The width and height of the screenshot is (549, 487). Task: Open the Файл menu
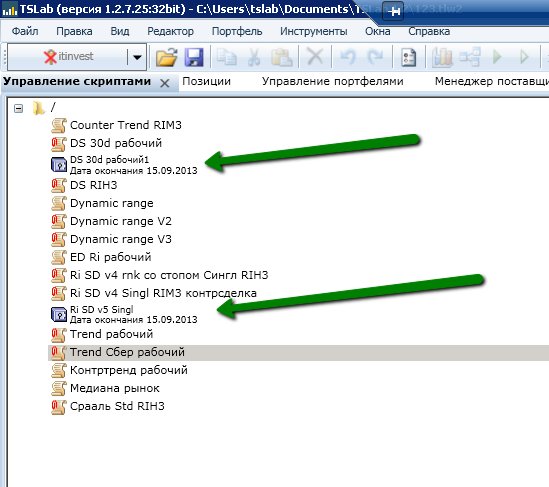(25, 31)
